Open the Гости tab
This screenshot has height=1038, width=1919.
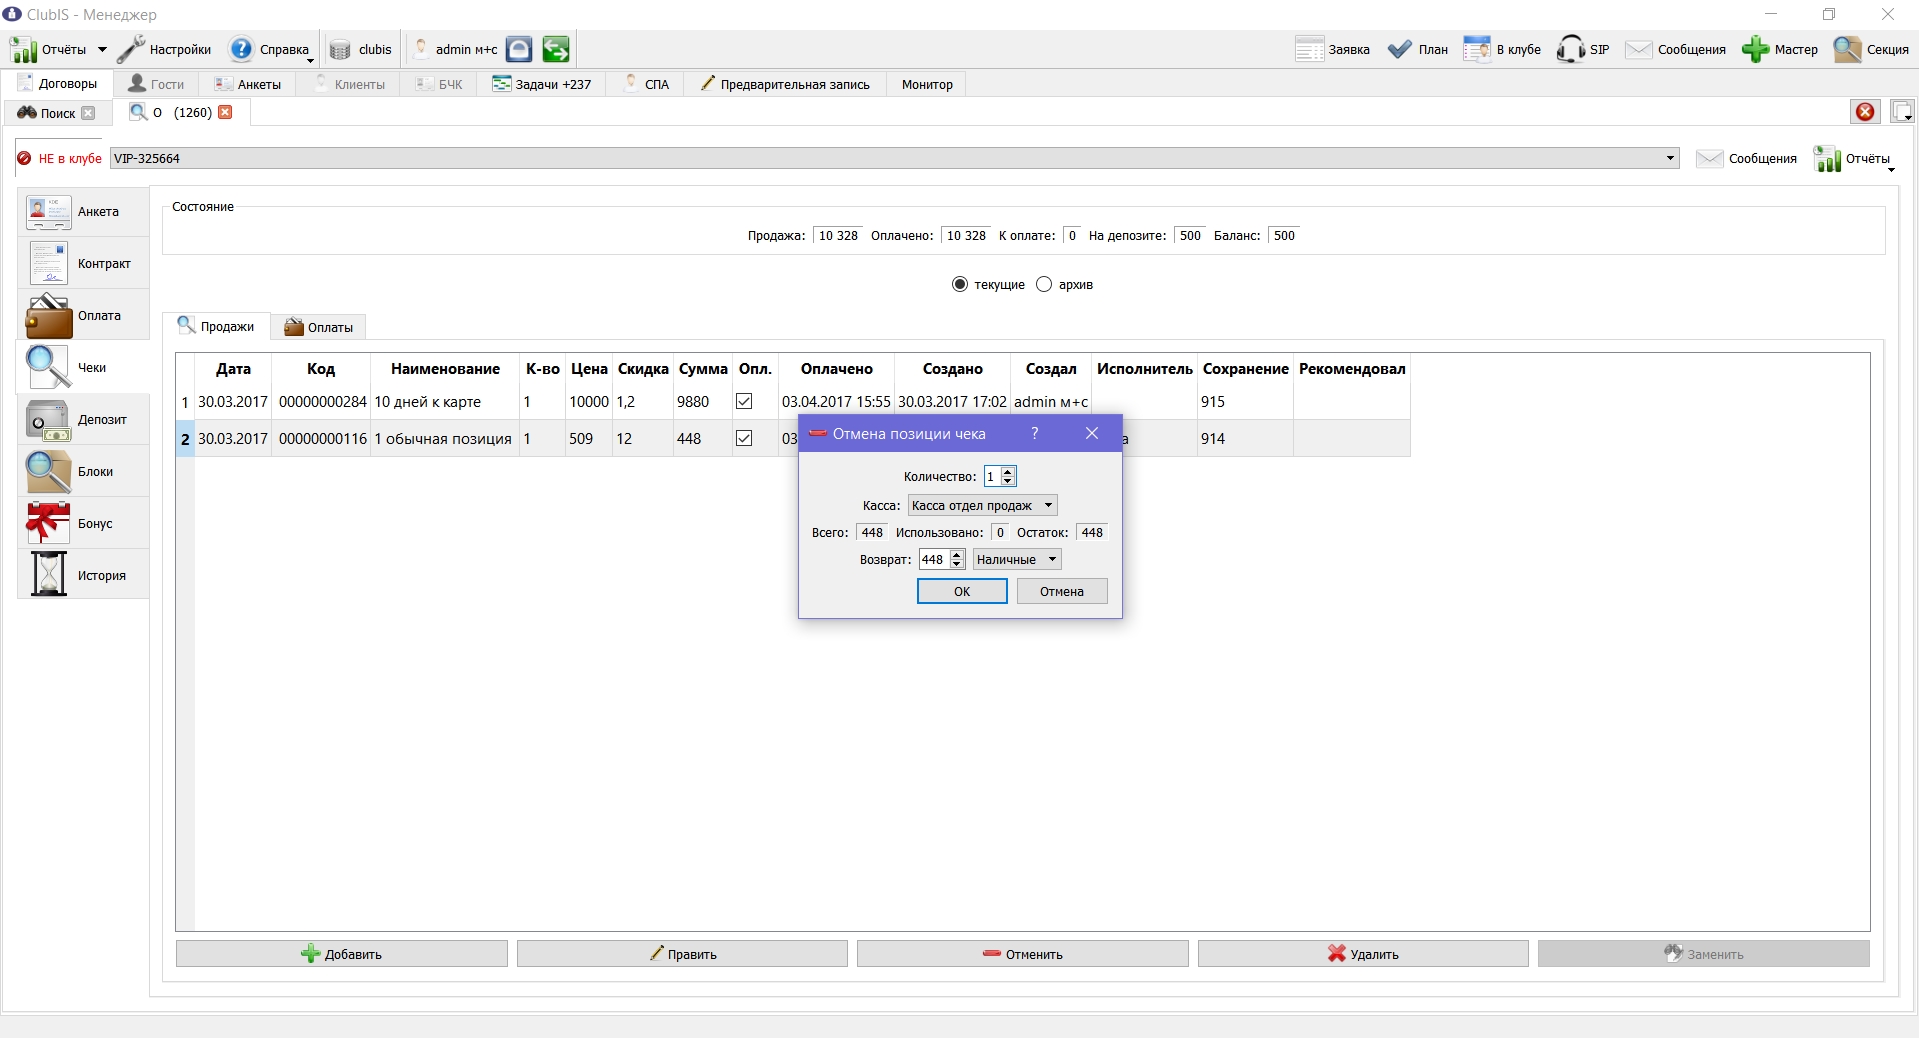(x=156, y=84)
